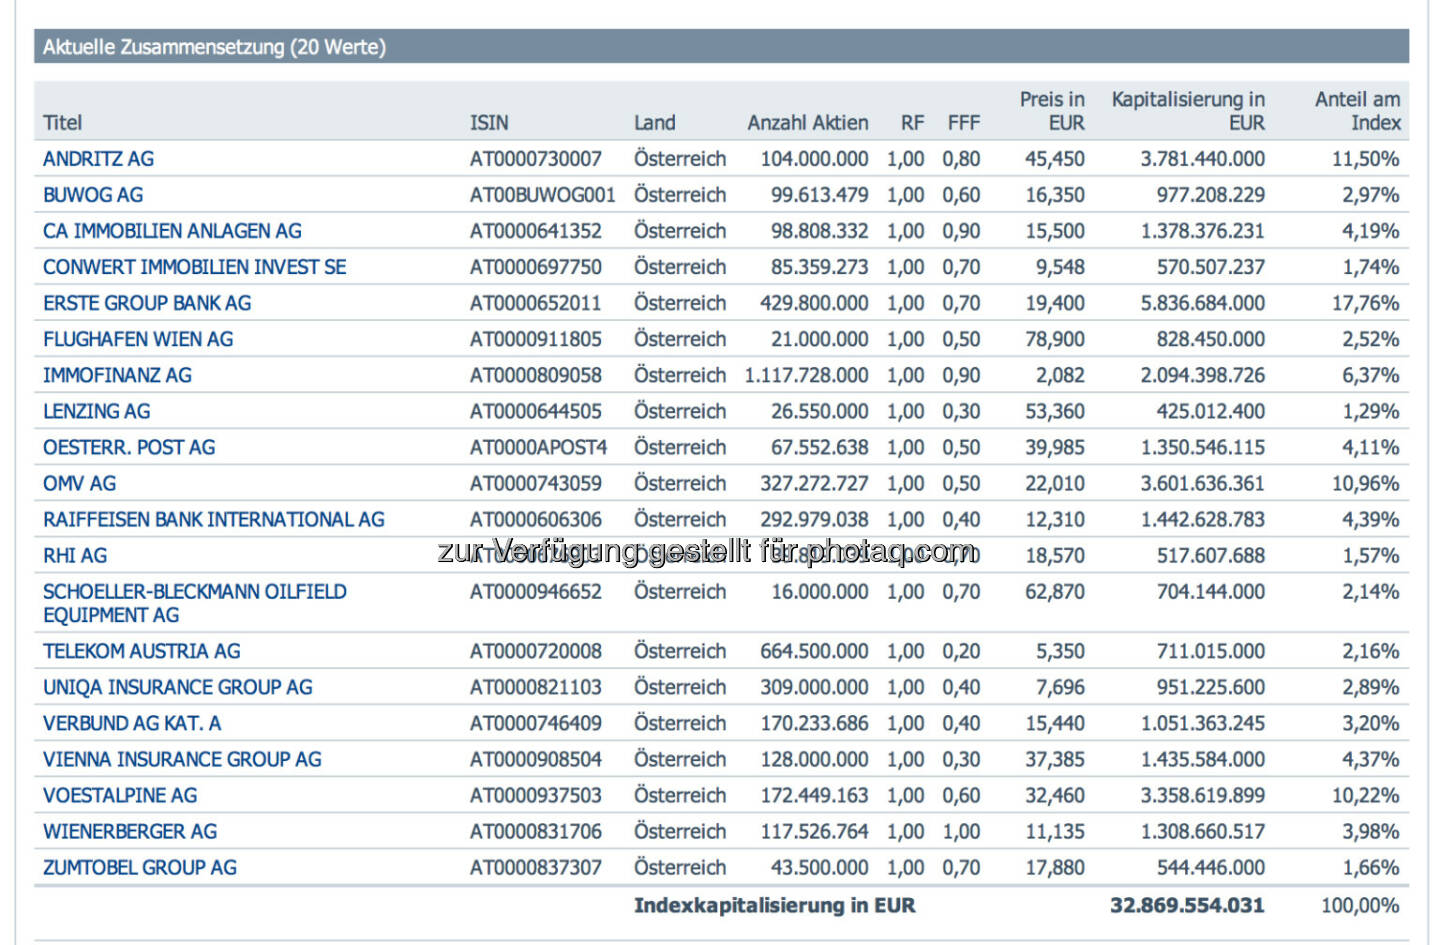Click index share 17,76%
Image resolution: width=1440 pixels, height=945 pixels.
click(1366, 303)
